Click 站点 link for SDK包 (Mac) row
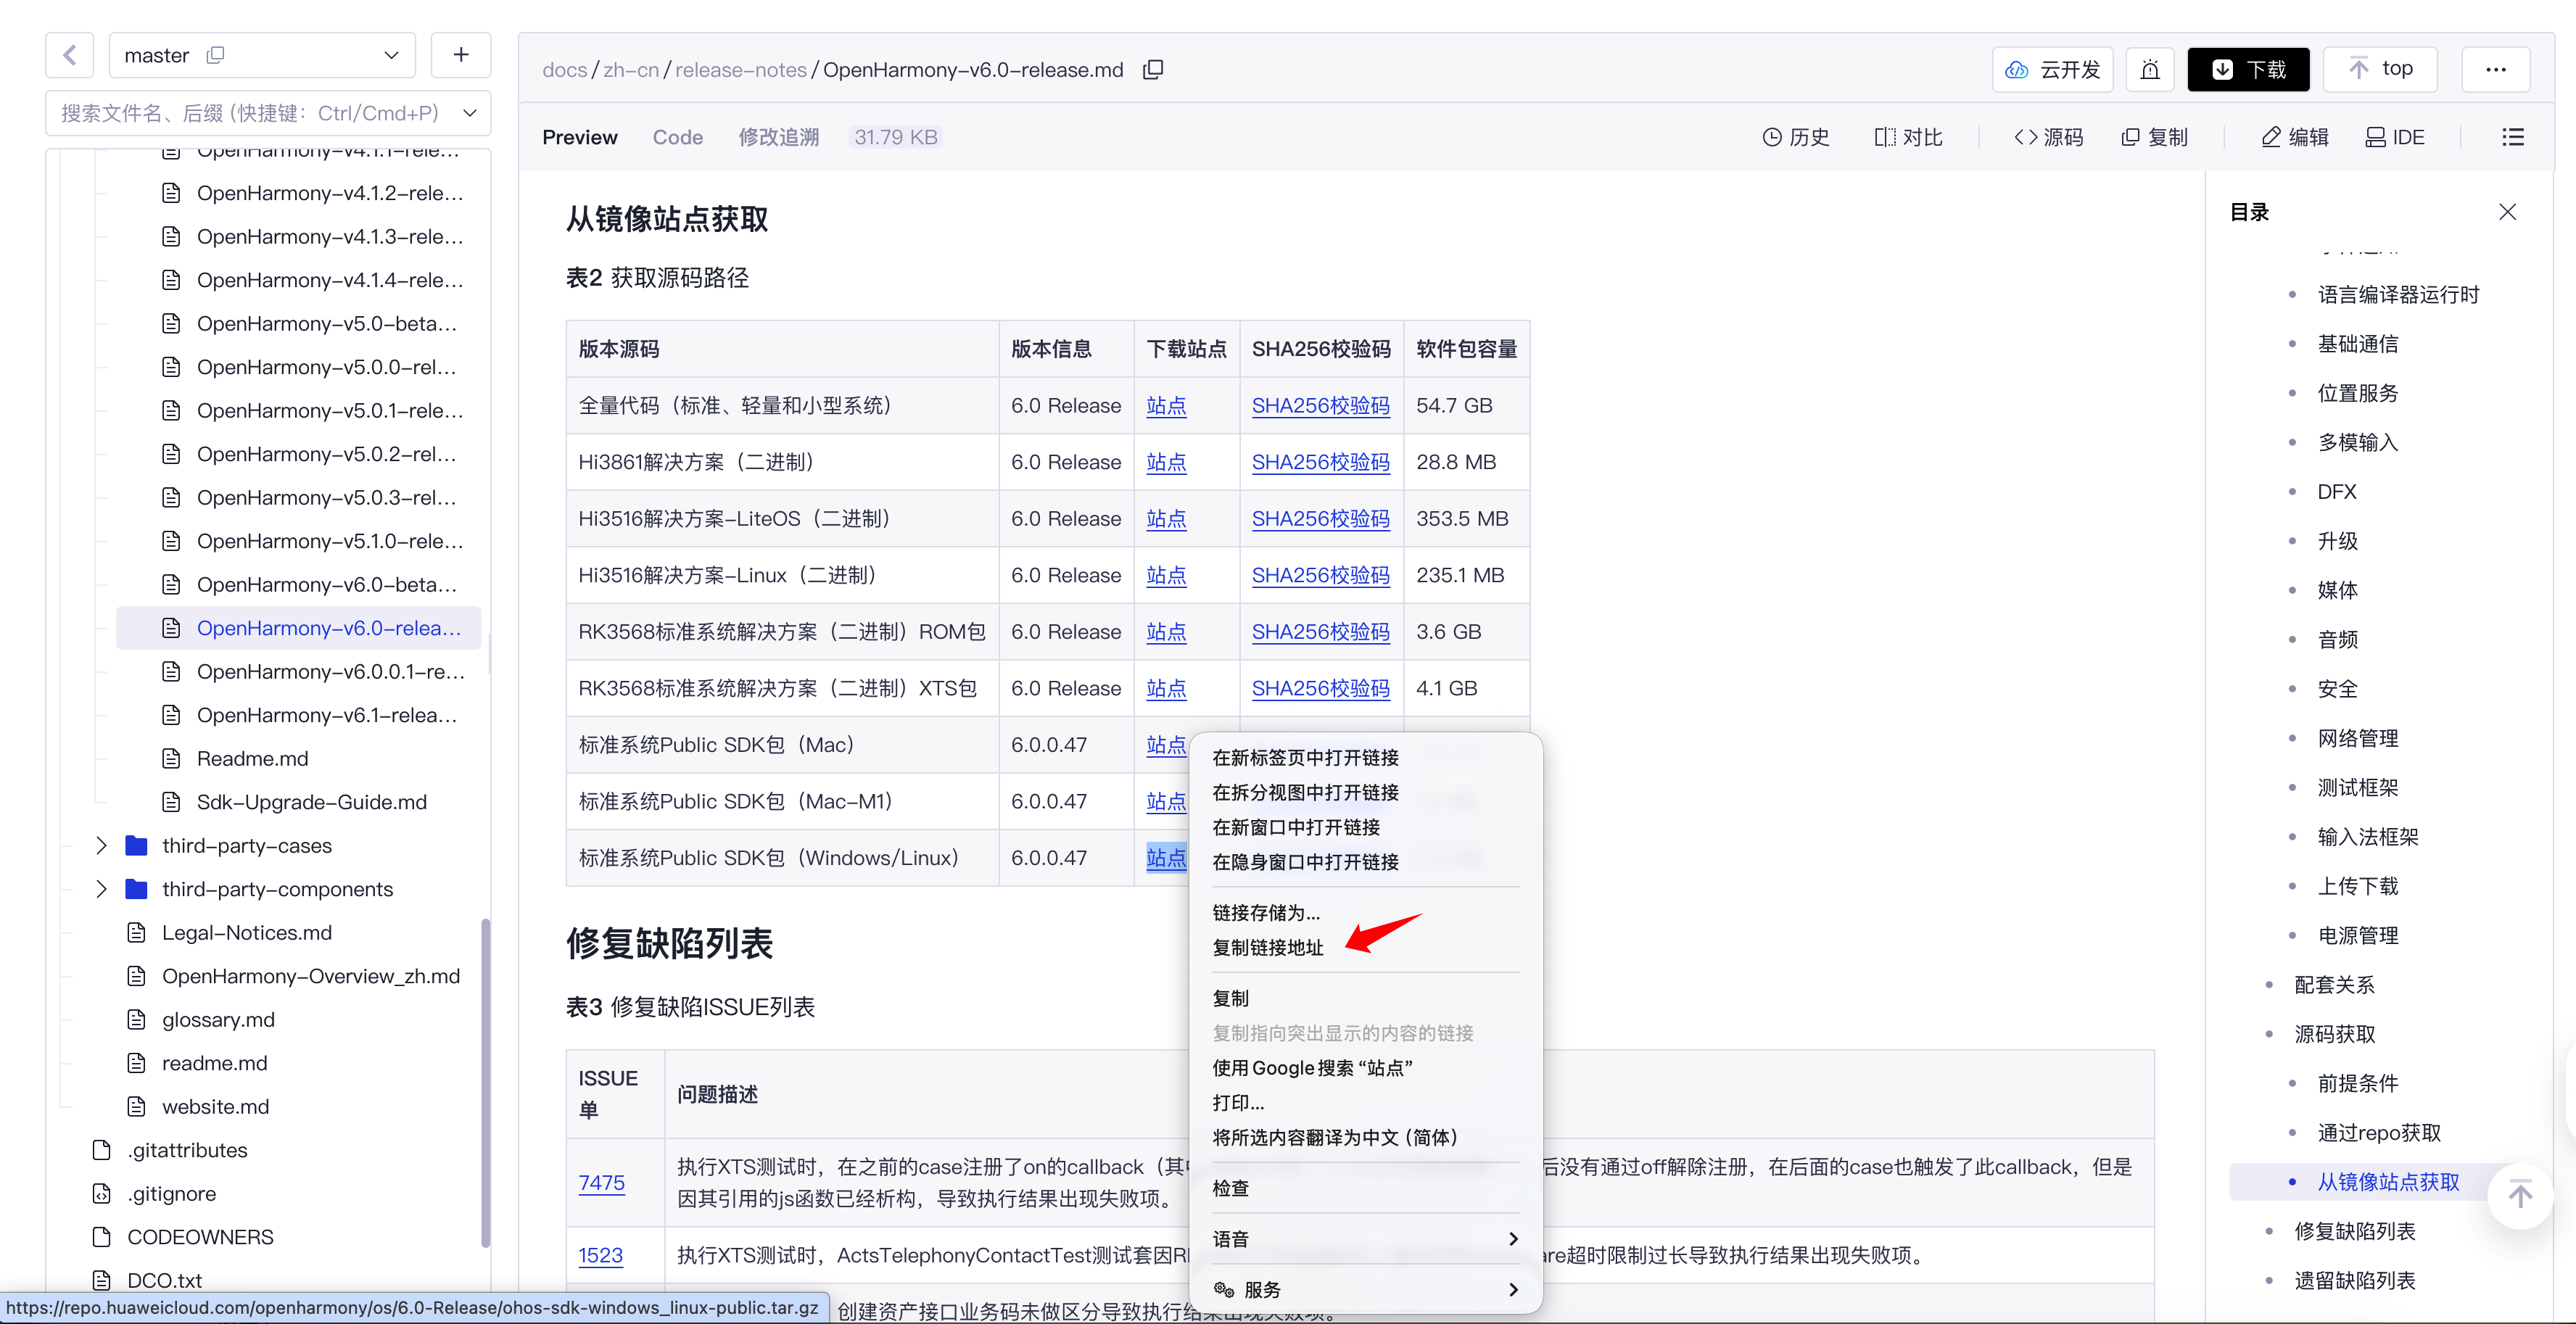Screen dimensions: 2576x1324 tap(1166, 745)
